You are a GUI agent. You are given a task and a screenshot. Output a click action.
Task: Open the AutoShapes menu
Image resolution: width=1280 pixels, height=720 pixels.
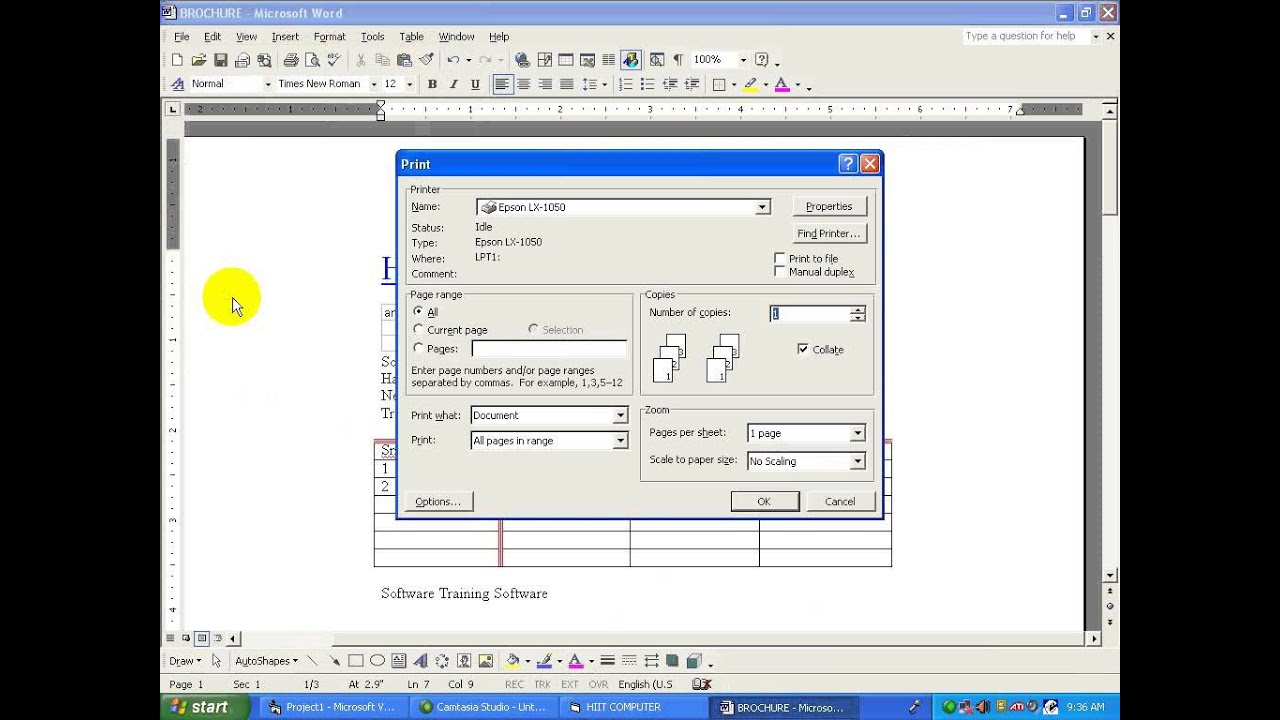click(x=266, y=661)
